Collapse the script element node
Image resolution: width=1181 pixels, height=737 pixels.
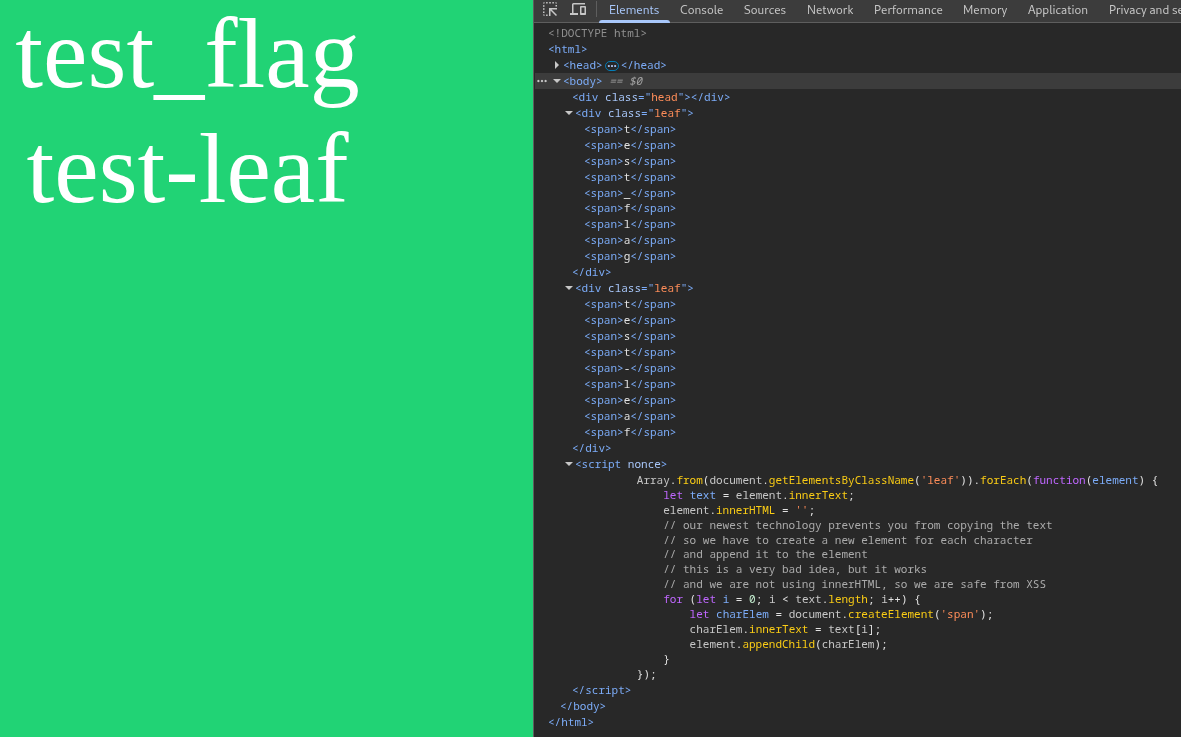tap(569, 464)
